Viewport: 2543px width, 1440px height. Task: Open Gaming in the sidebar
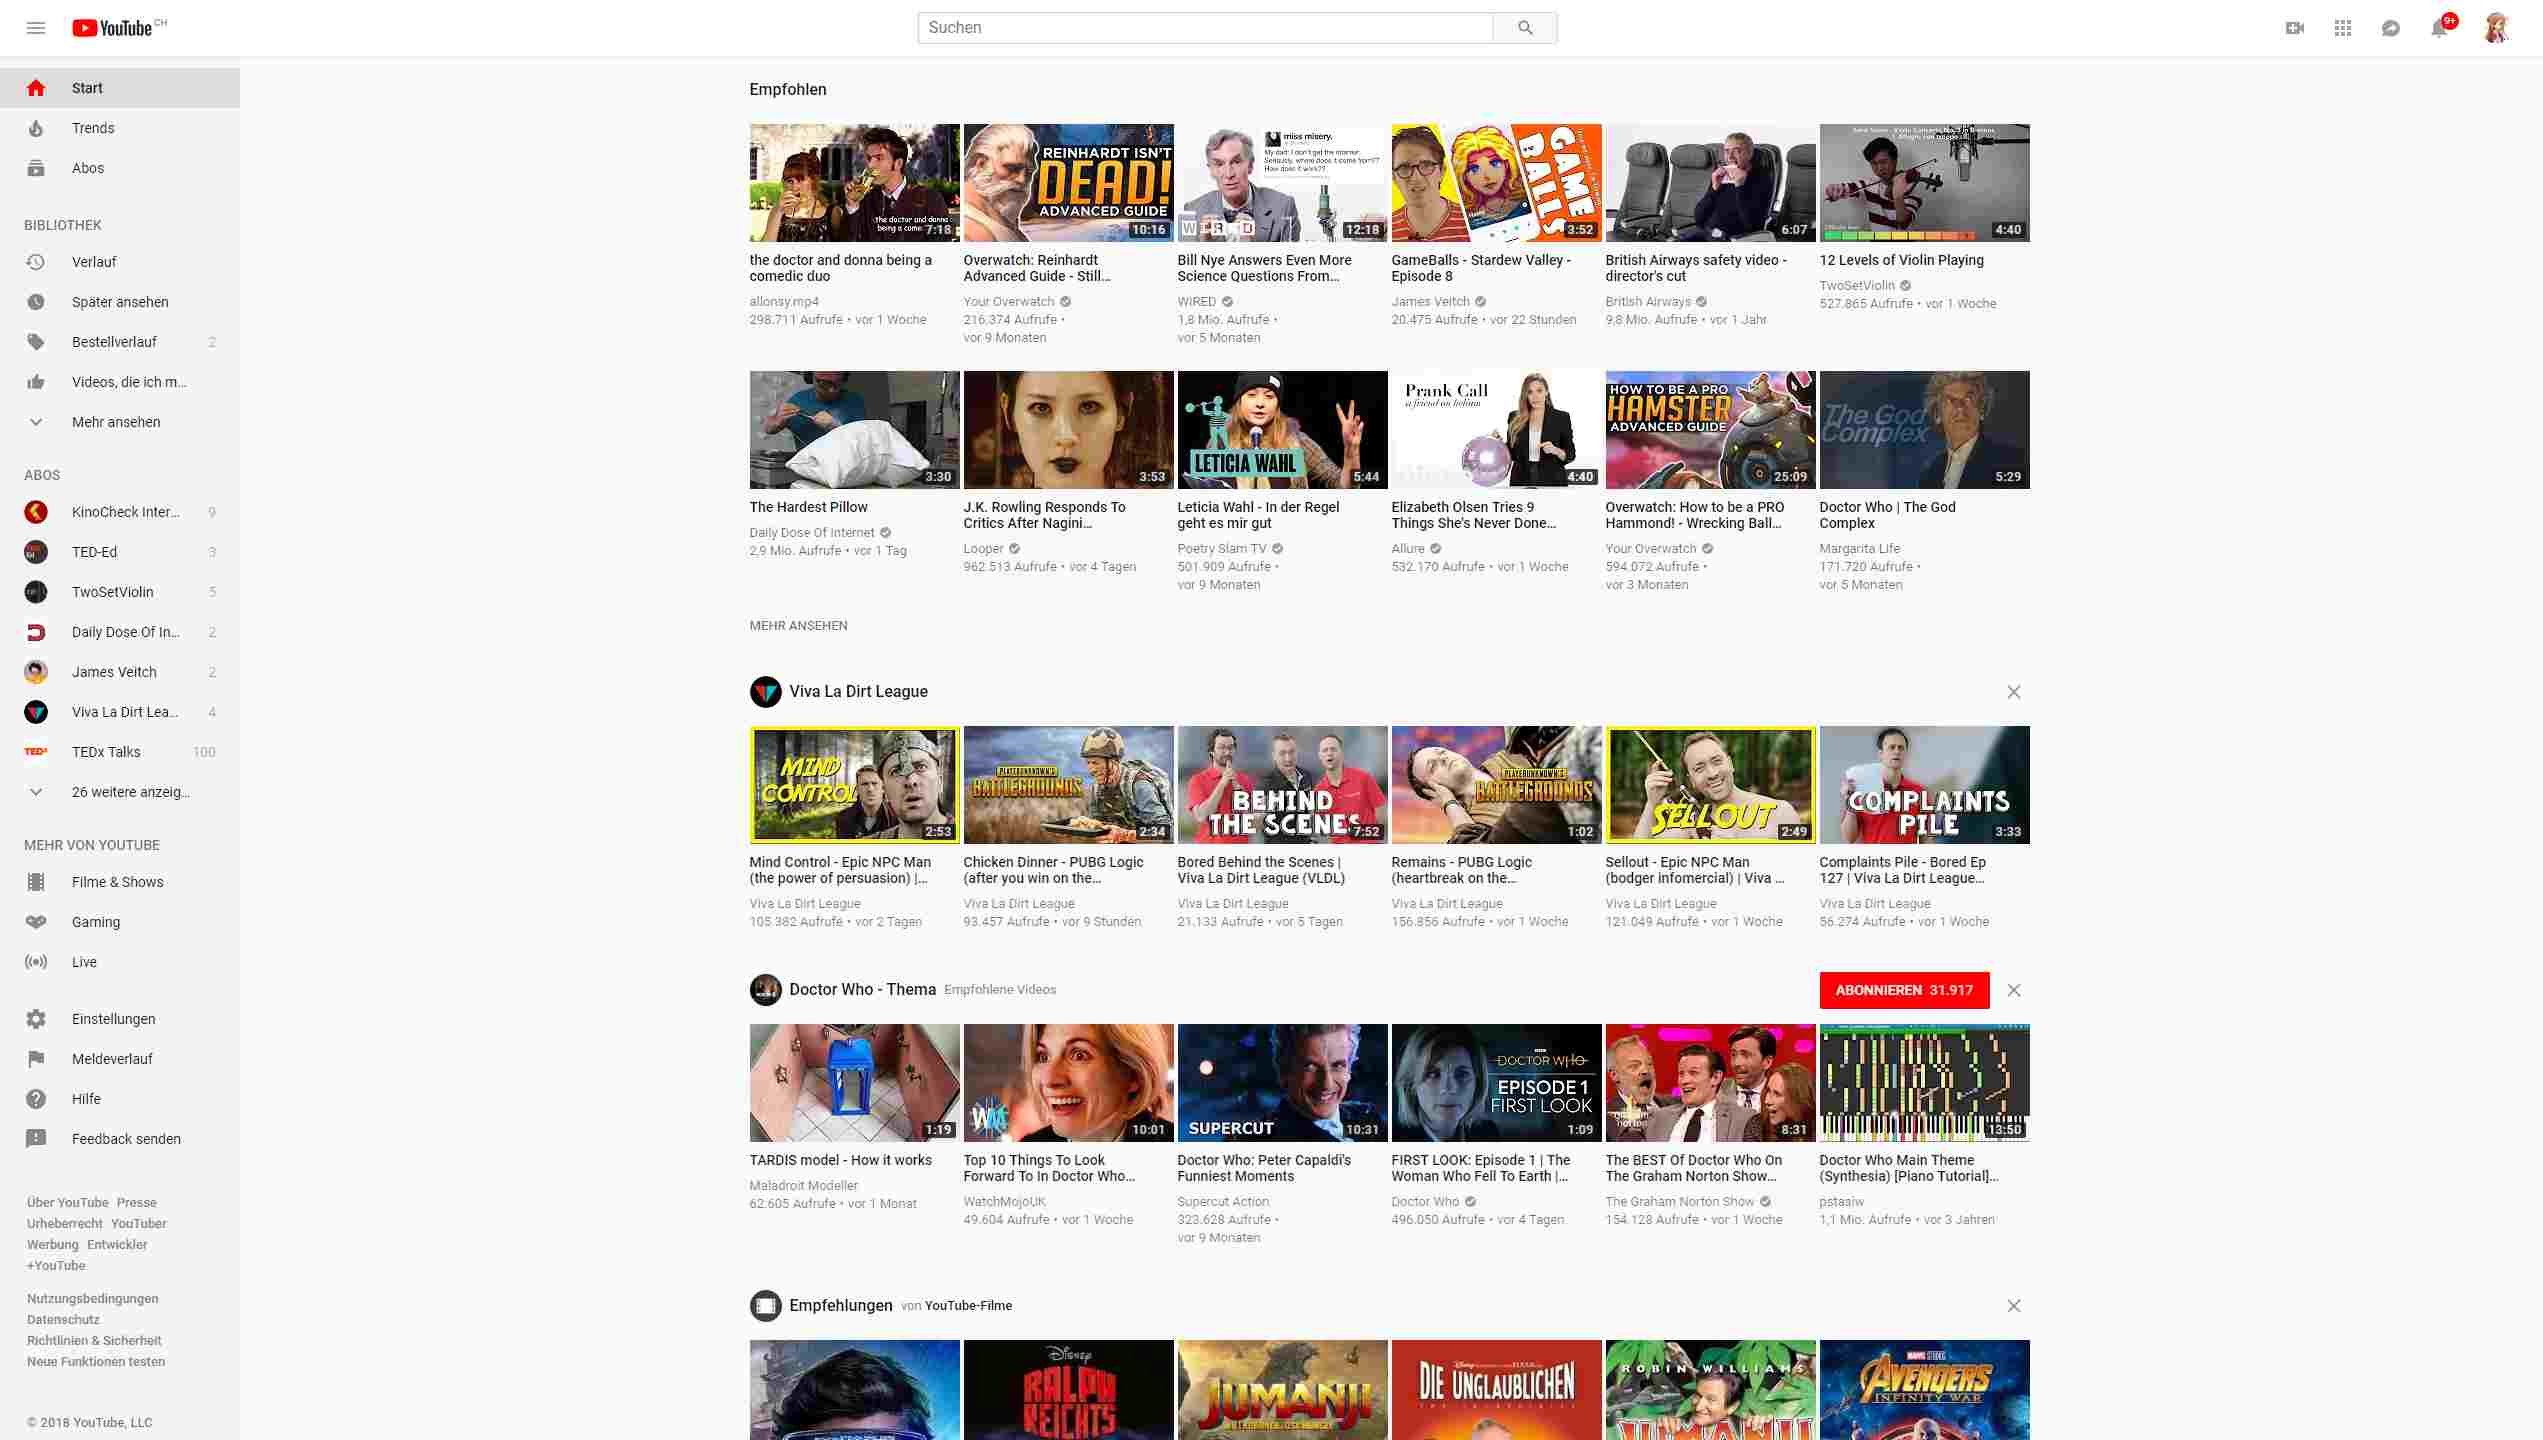(120, 922)
